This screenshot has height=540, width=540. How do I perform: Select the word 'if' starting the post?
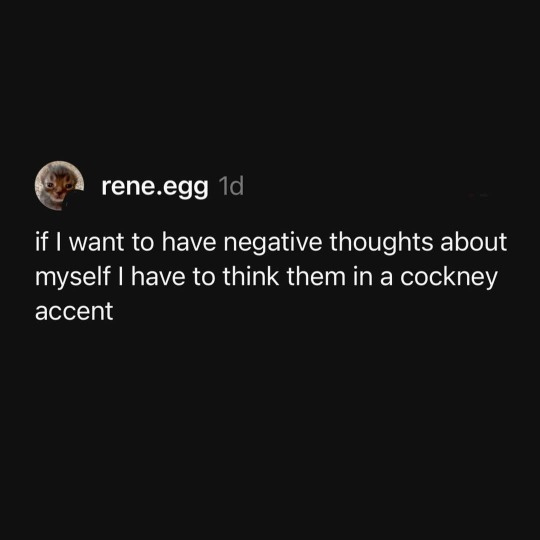(x=41, y=242)
